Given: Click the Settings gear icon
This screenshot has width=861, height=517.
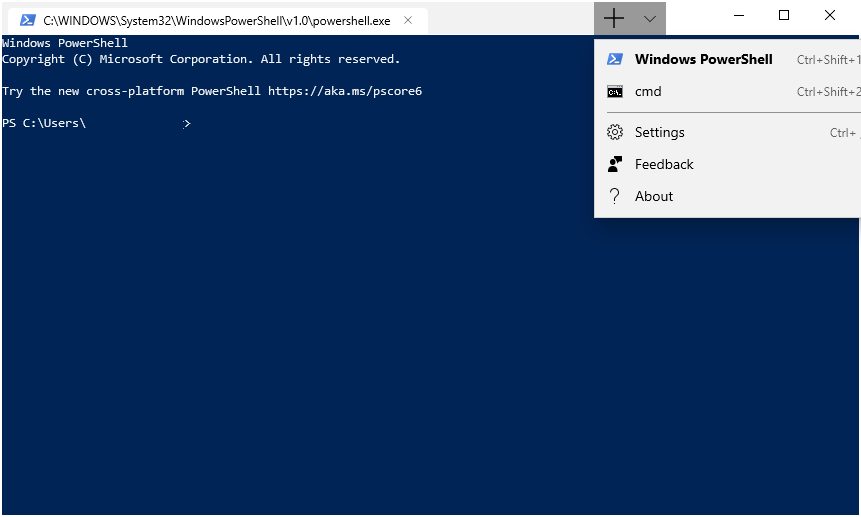Looking at the screenshot, I should point(614,132).
